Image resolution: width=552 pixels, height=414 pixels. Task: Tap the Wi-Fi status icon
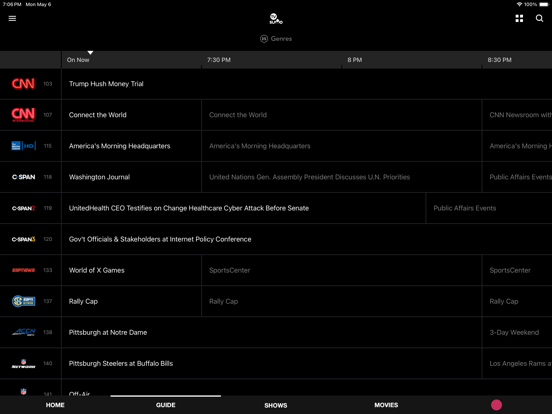pos(519,4)
